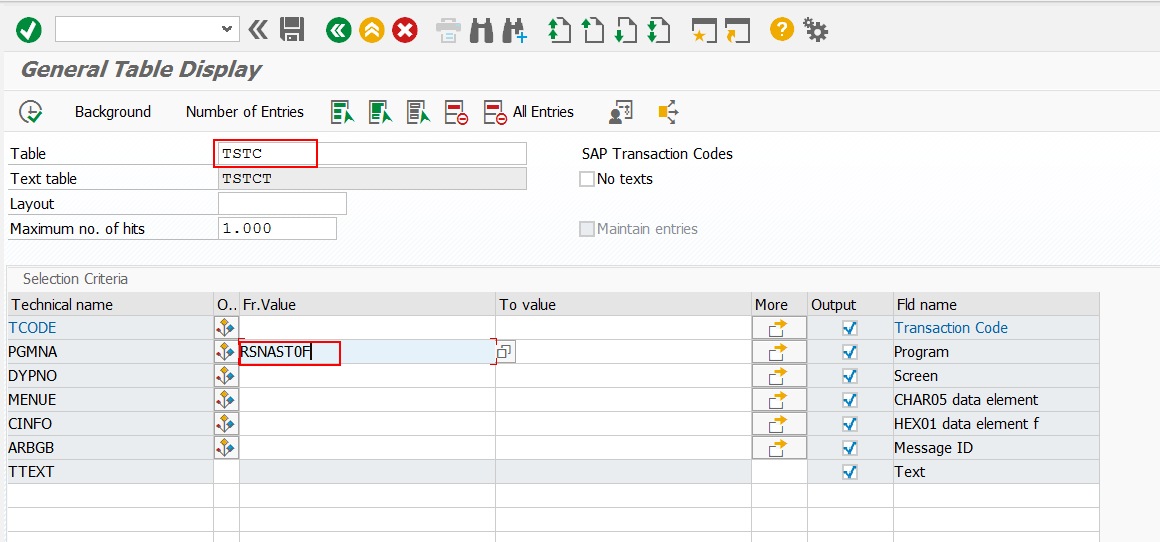Screen dimensions: 1160x542
Task: Go to Next Page icon
Action: click(625, 30)
